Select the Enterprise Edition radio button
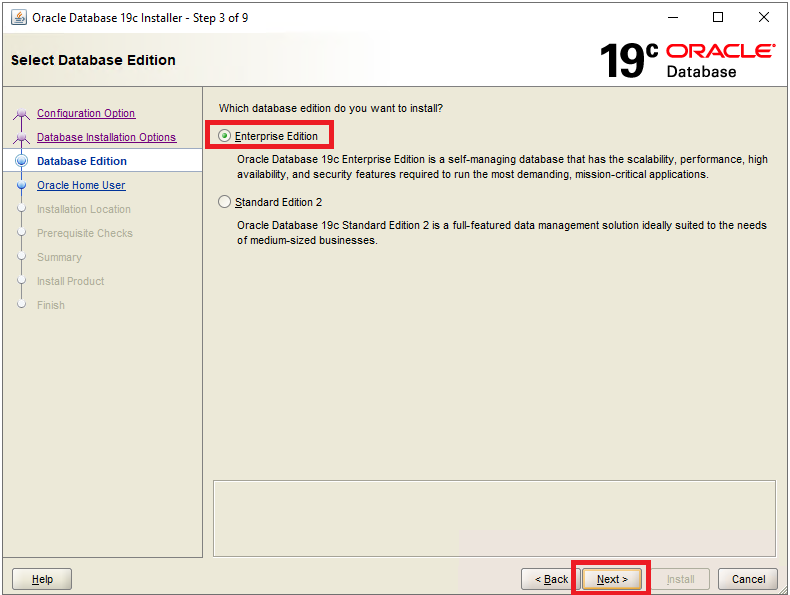The image size is (790, 595). pyautogui.click(x=224, y=136)
